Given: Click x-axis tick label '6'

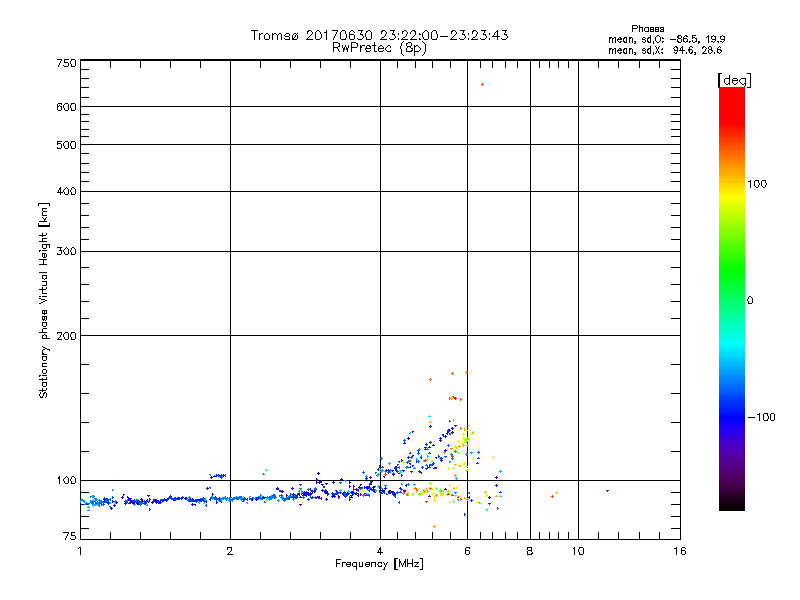Looking at the screenshot, I should click(467, 551).
